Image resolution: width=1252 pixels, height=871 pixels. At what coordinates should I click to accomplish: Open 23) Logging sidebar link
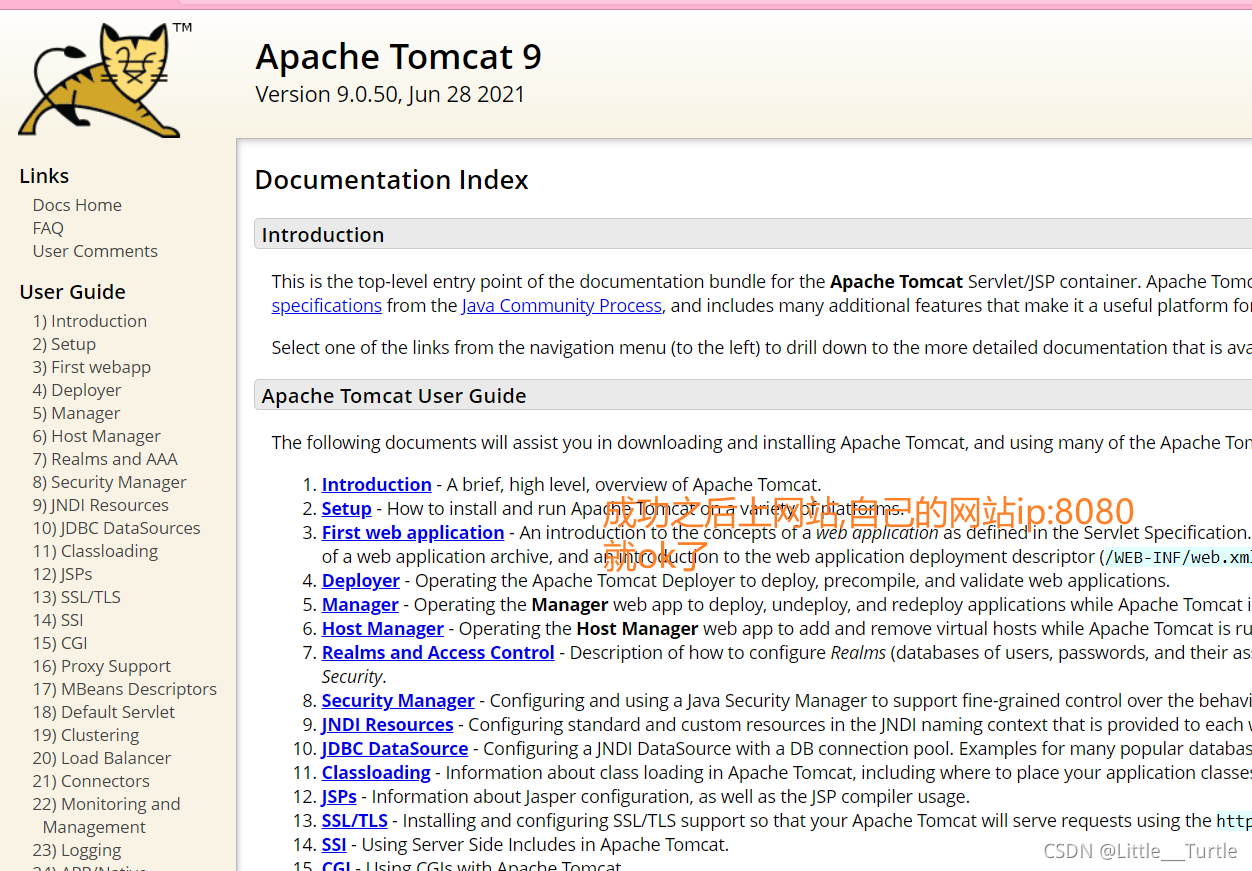tap(77, 850)
